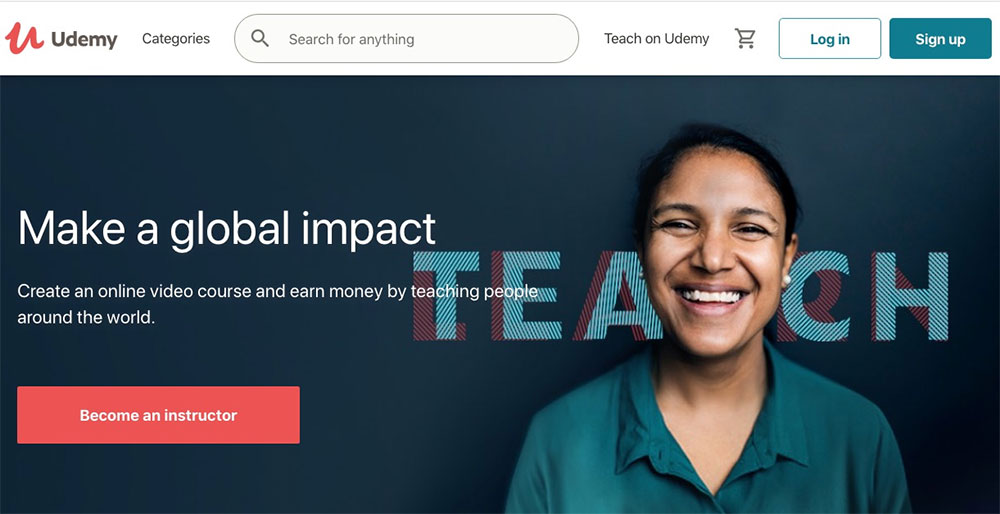Click the Log in button
The image size is (1000, 514).
click(x=830, y=39)
